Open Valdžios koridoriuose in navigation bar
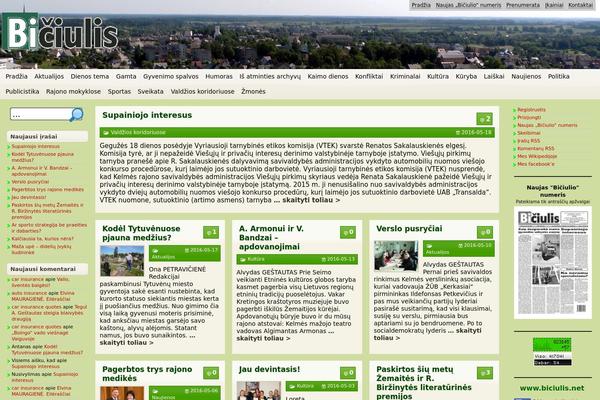This screenshot has height=400, width=600. coord(202,91)
